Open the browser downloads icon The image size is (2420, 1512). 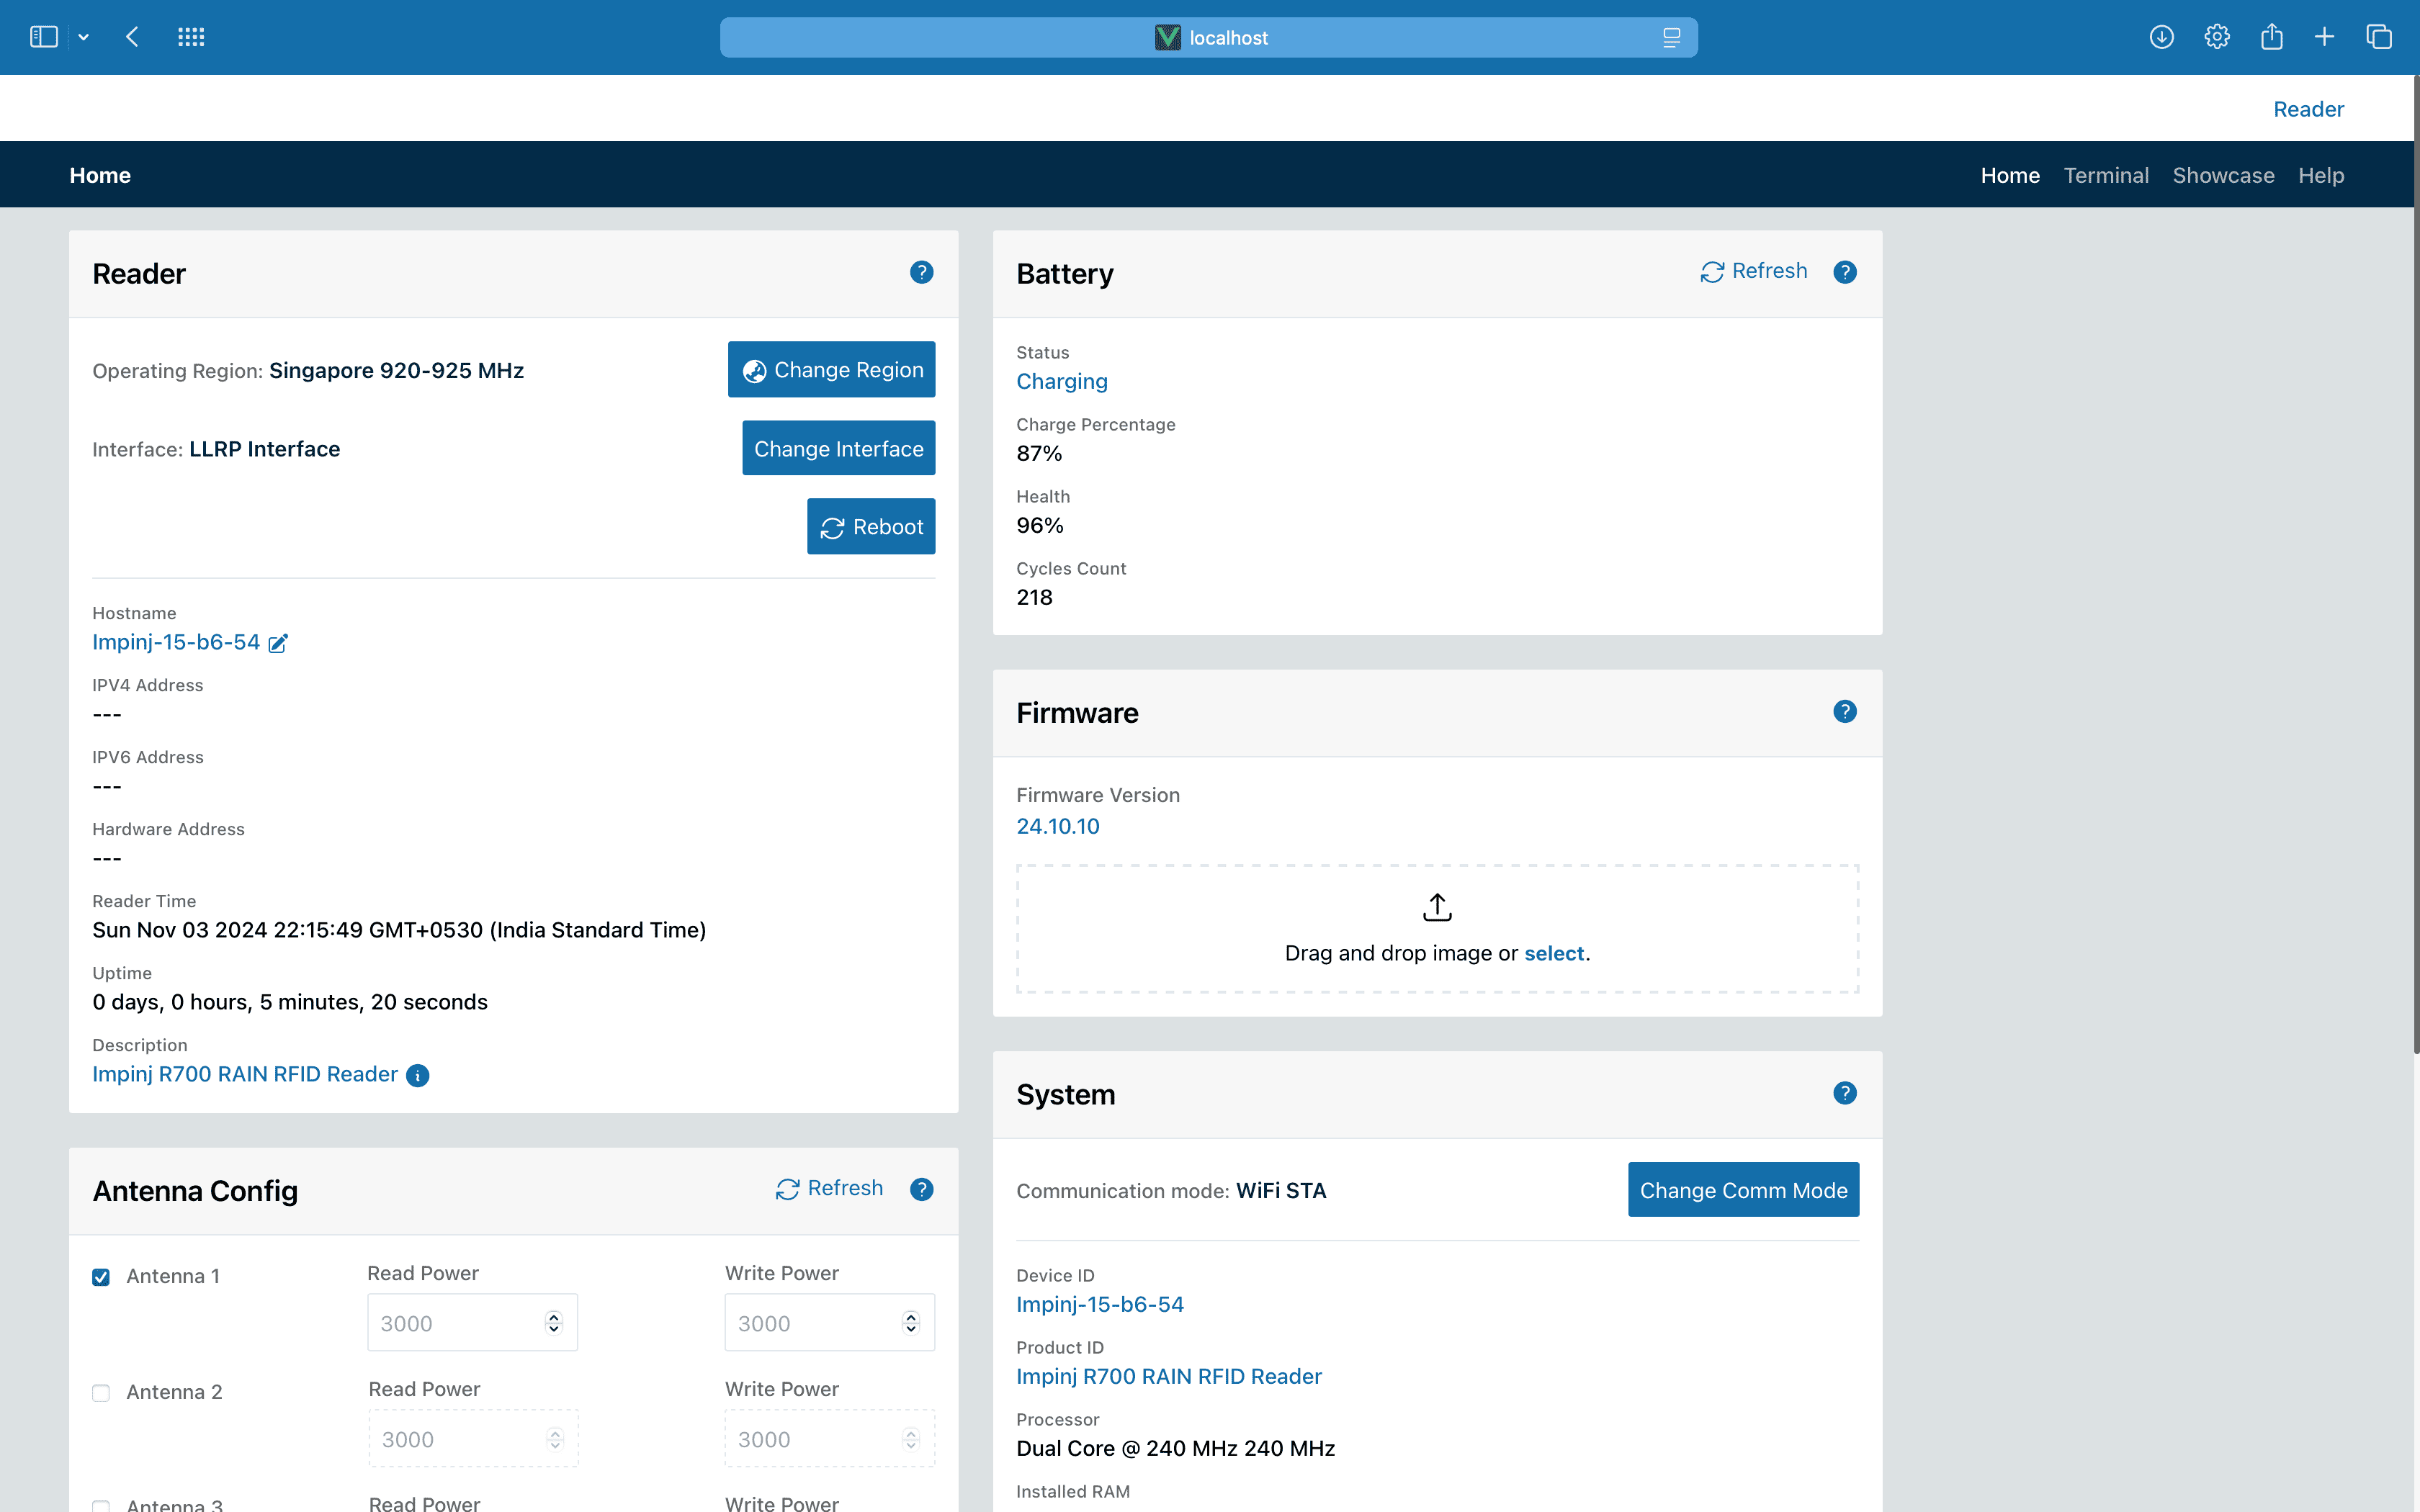[x=2161, y=37]
